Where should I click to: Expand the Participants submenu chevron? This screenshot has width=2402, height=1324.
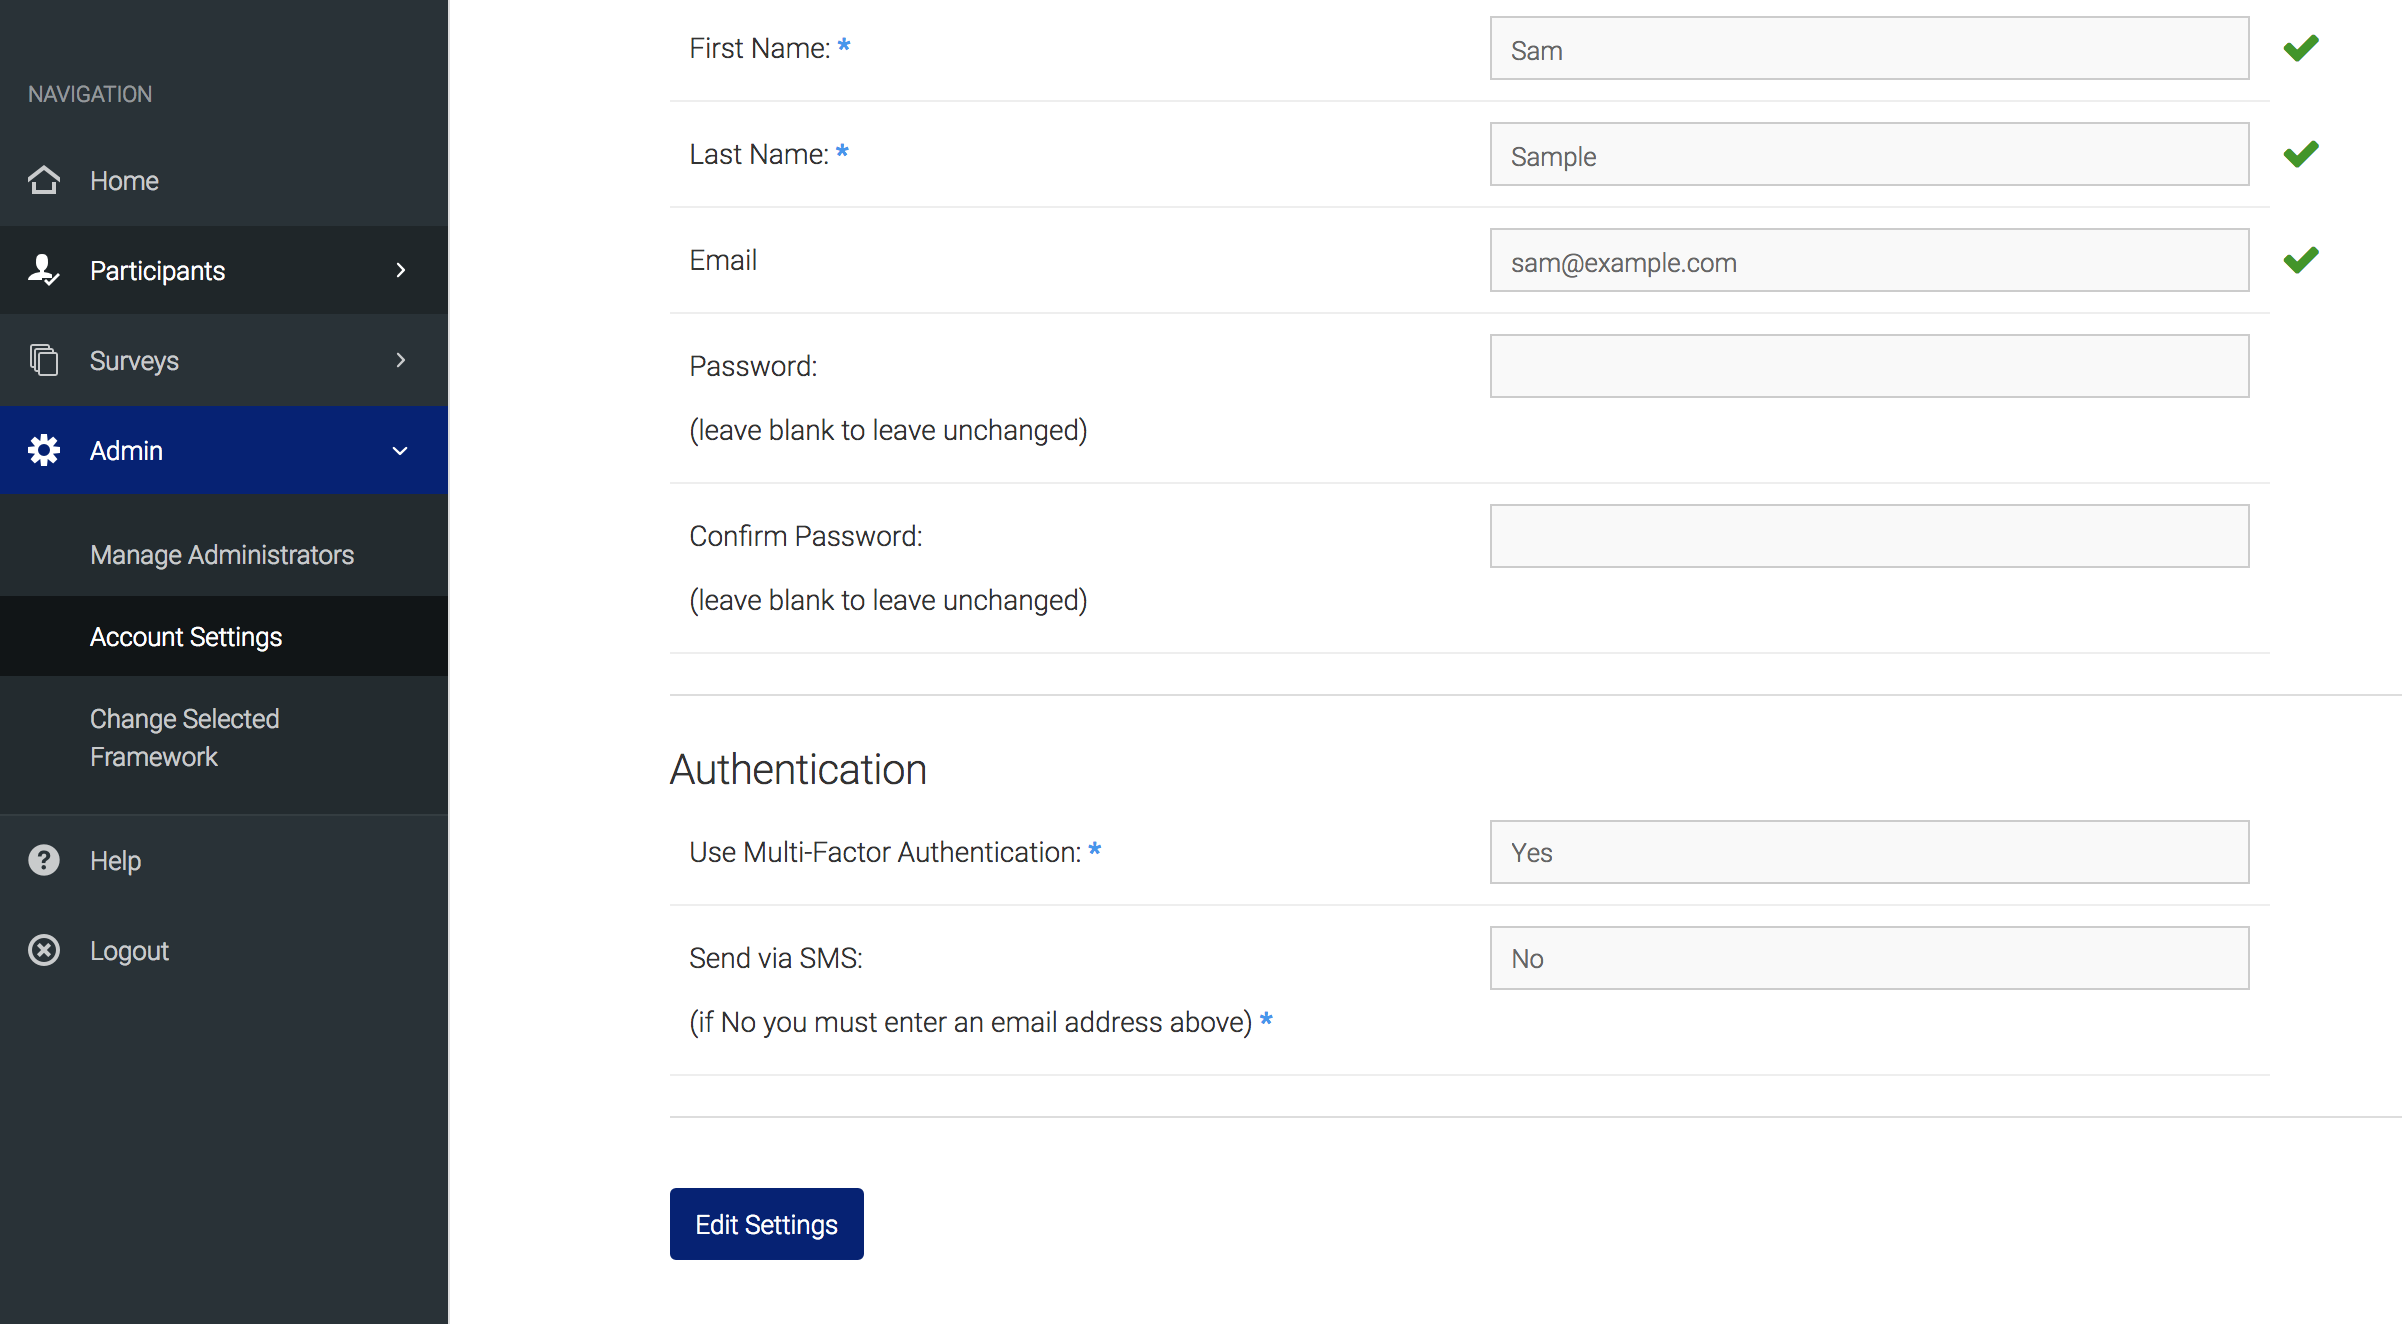click(401, 270)
